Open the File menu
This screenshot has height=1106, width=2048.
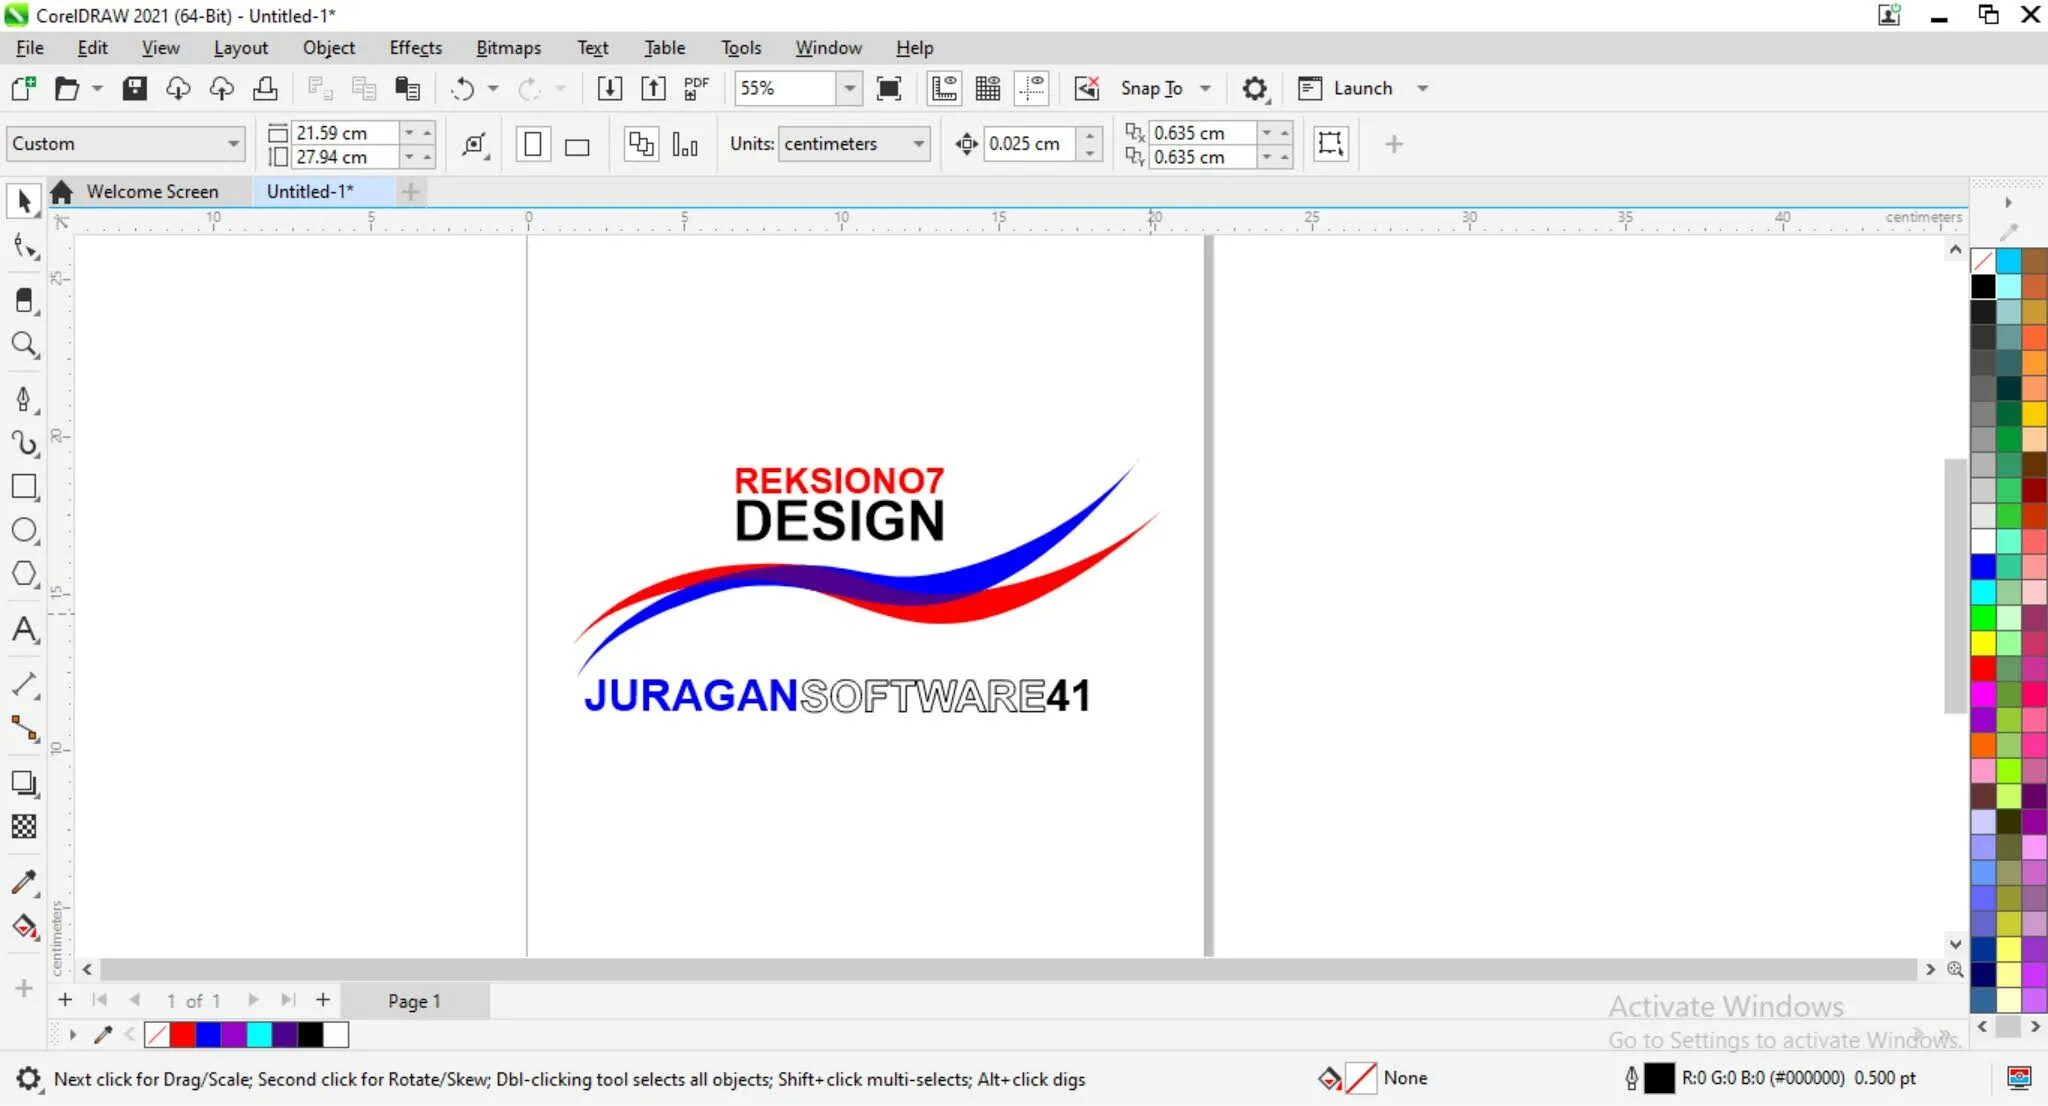tap(30, 47)
